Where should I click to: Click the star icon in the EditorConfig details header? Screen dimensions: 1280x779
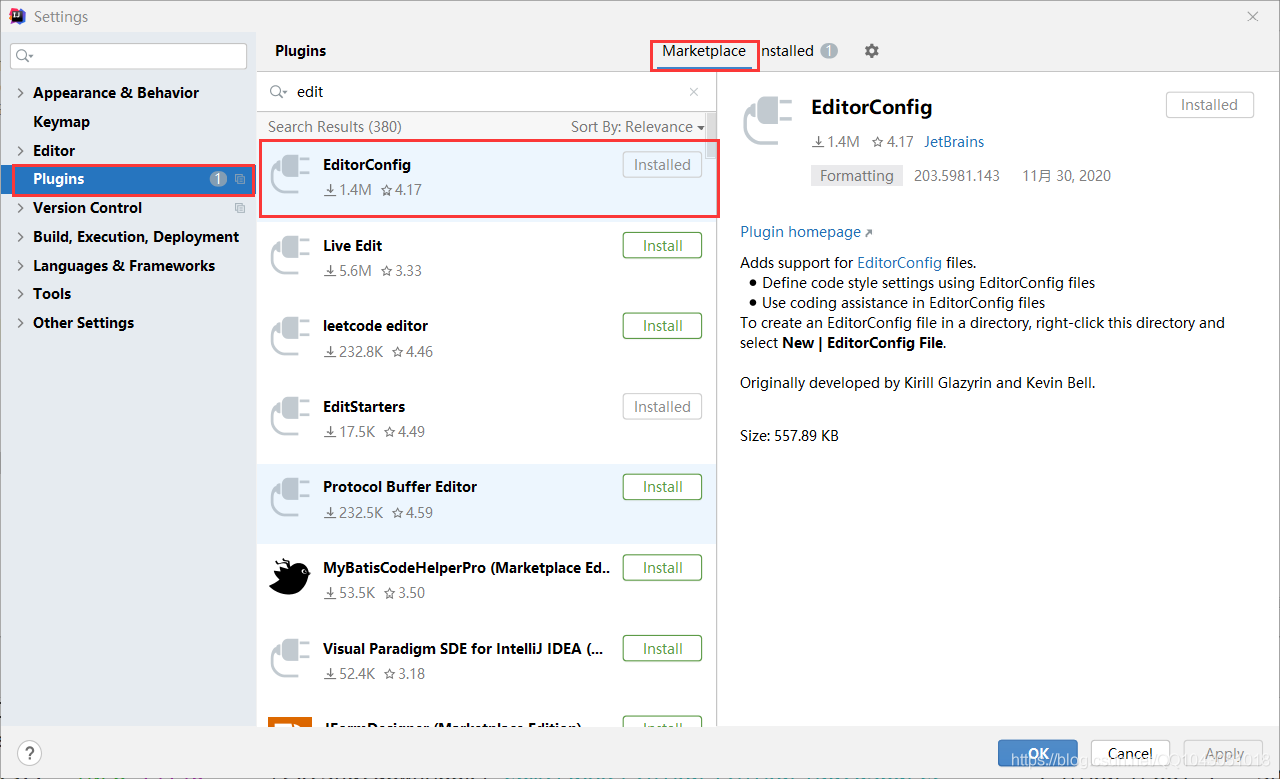[x=878, y=142]
